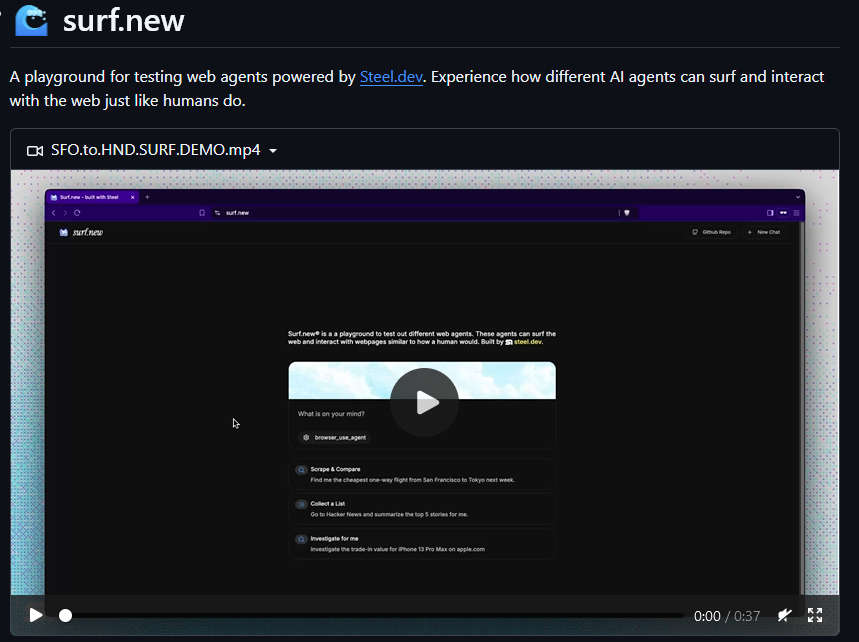The image size is (859, 642).
Task: Click the video camera icon beside the file name
Action: pyautogui.click(x=35, y=151)
